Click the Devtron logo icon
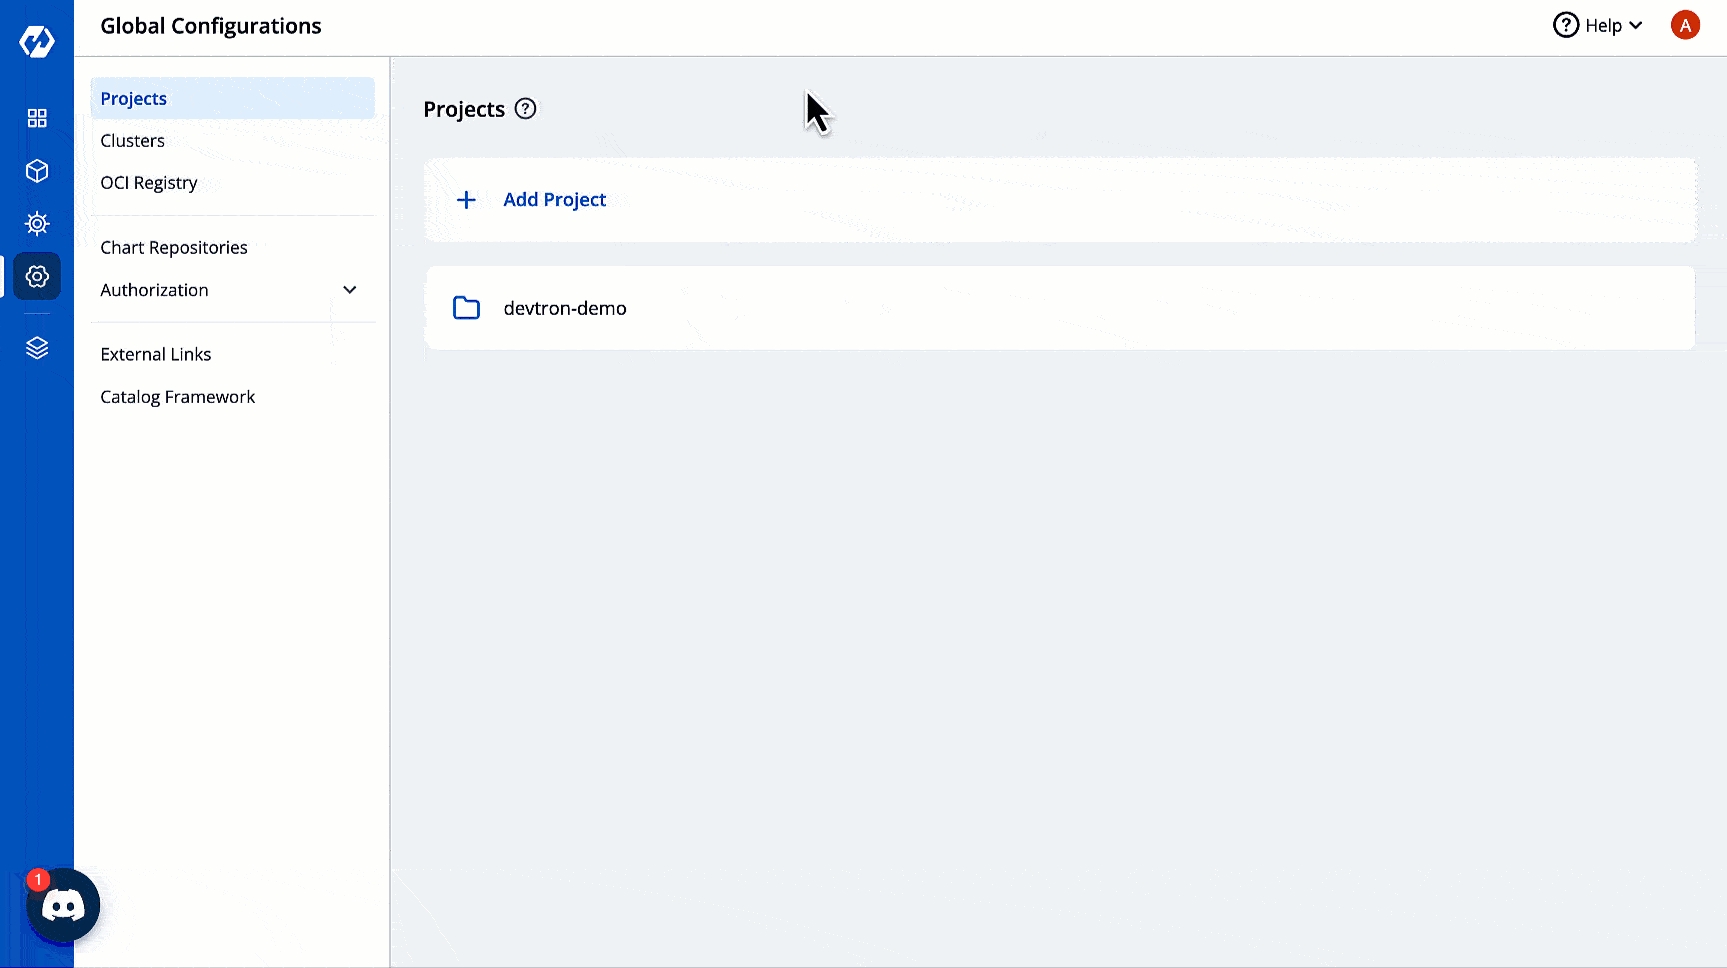This screenshot has height=968, width=1727. (x=37, y=41)
